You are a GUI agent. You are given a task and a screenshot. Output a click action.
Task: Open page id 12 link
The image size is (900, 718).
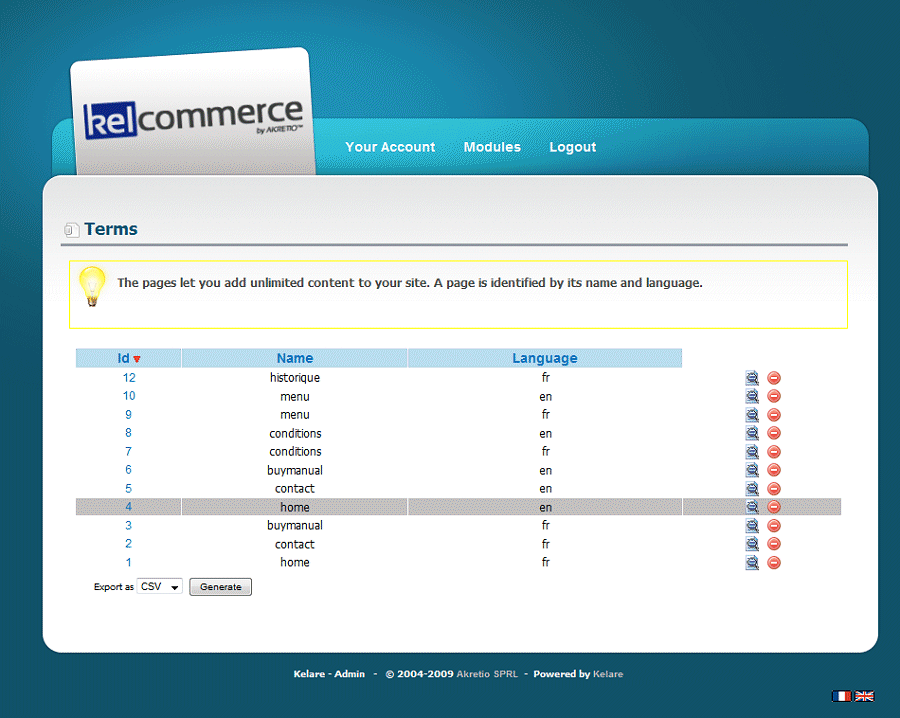tap(129, 378)
